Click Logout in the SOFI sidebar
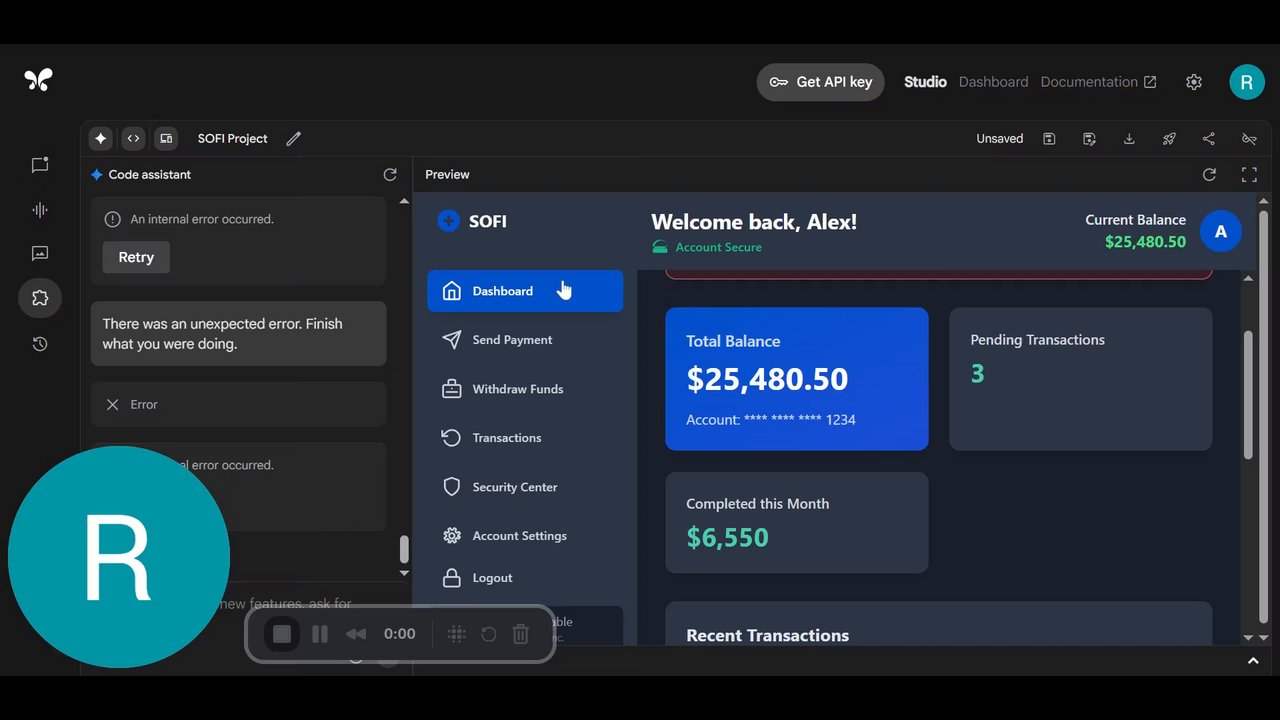Image resolution: width=1280 pixels, height=720 pixels. pos(525,578)
